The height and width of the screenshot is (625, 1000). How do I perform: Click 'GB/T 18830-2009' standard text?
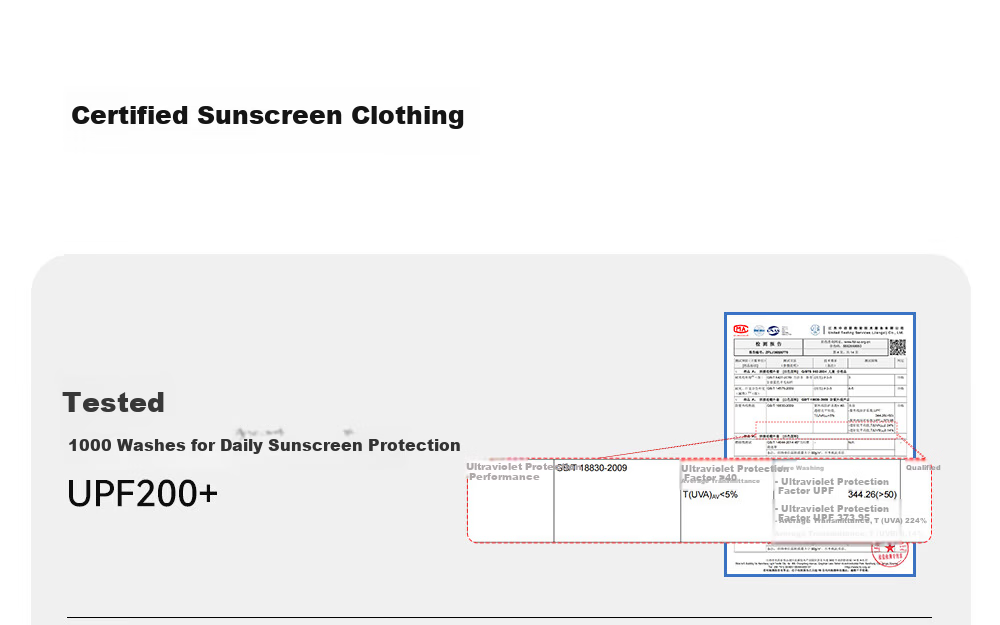[591, 468]
